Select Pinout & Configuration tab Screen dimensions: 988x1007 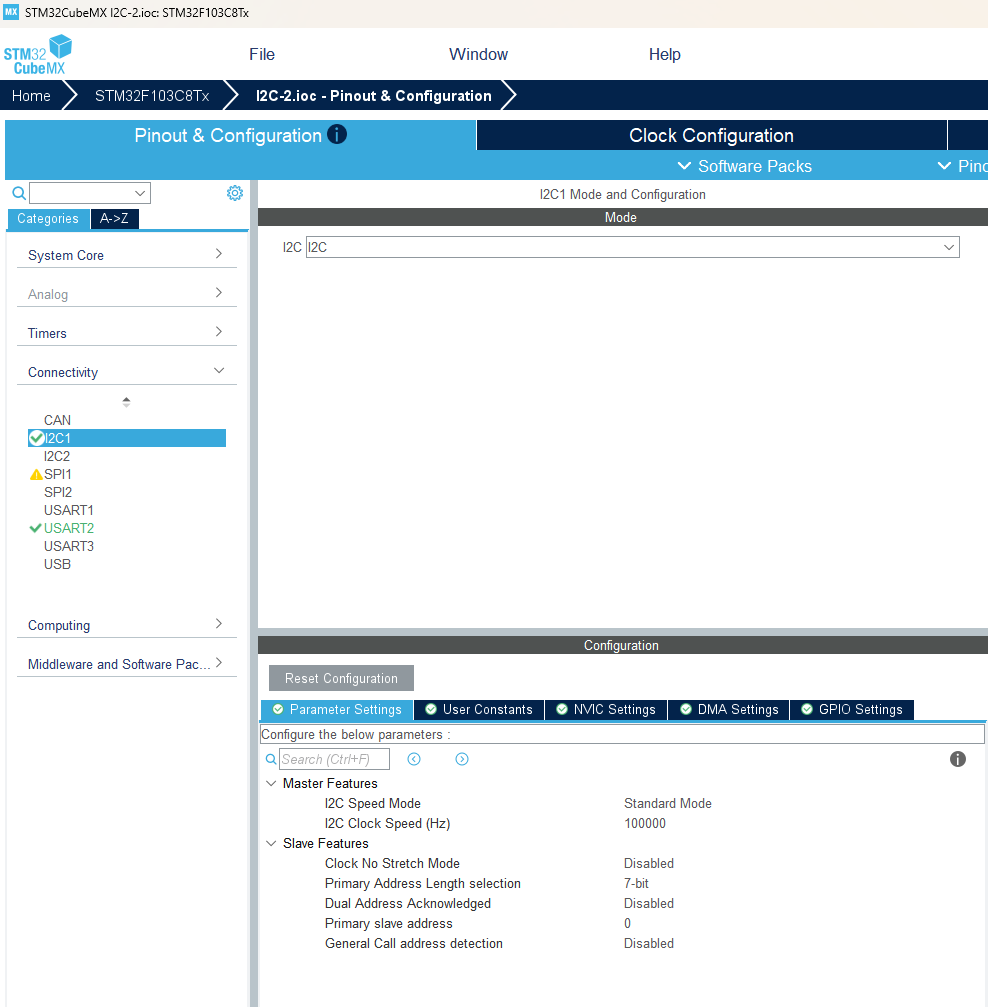[x=240, y=136]
